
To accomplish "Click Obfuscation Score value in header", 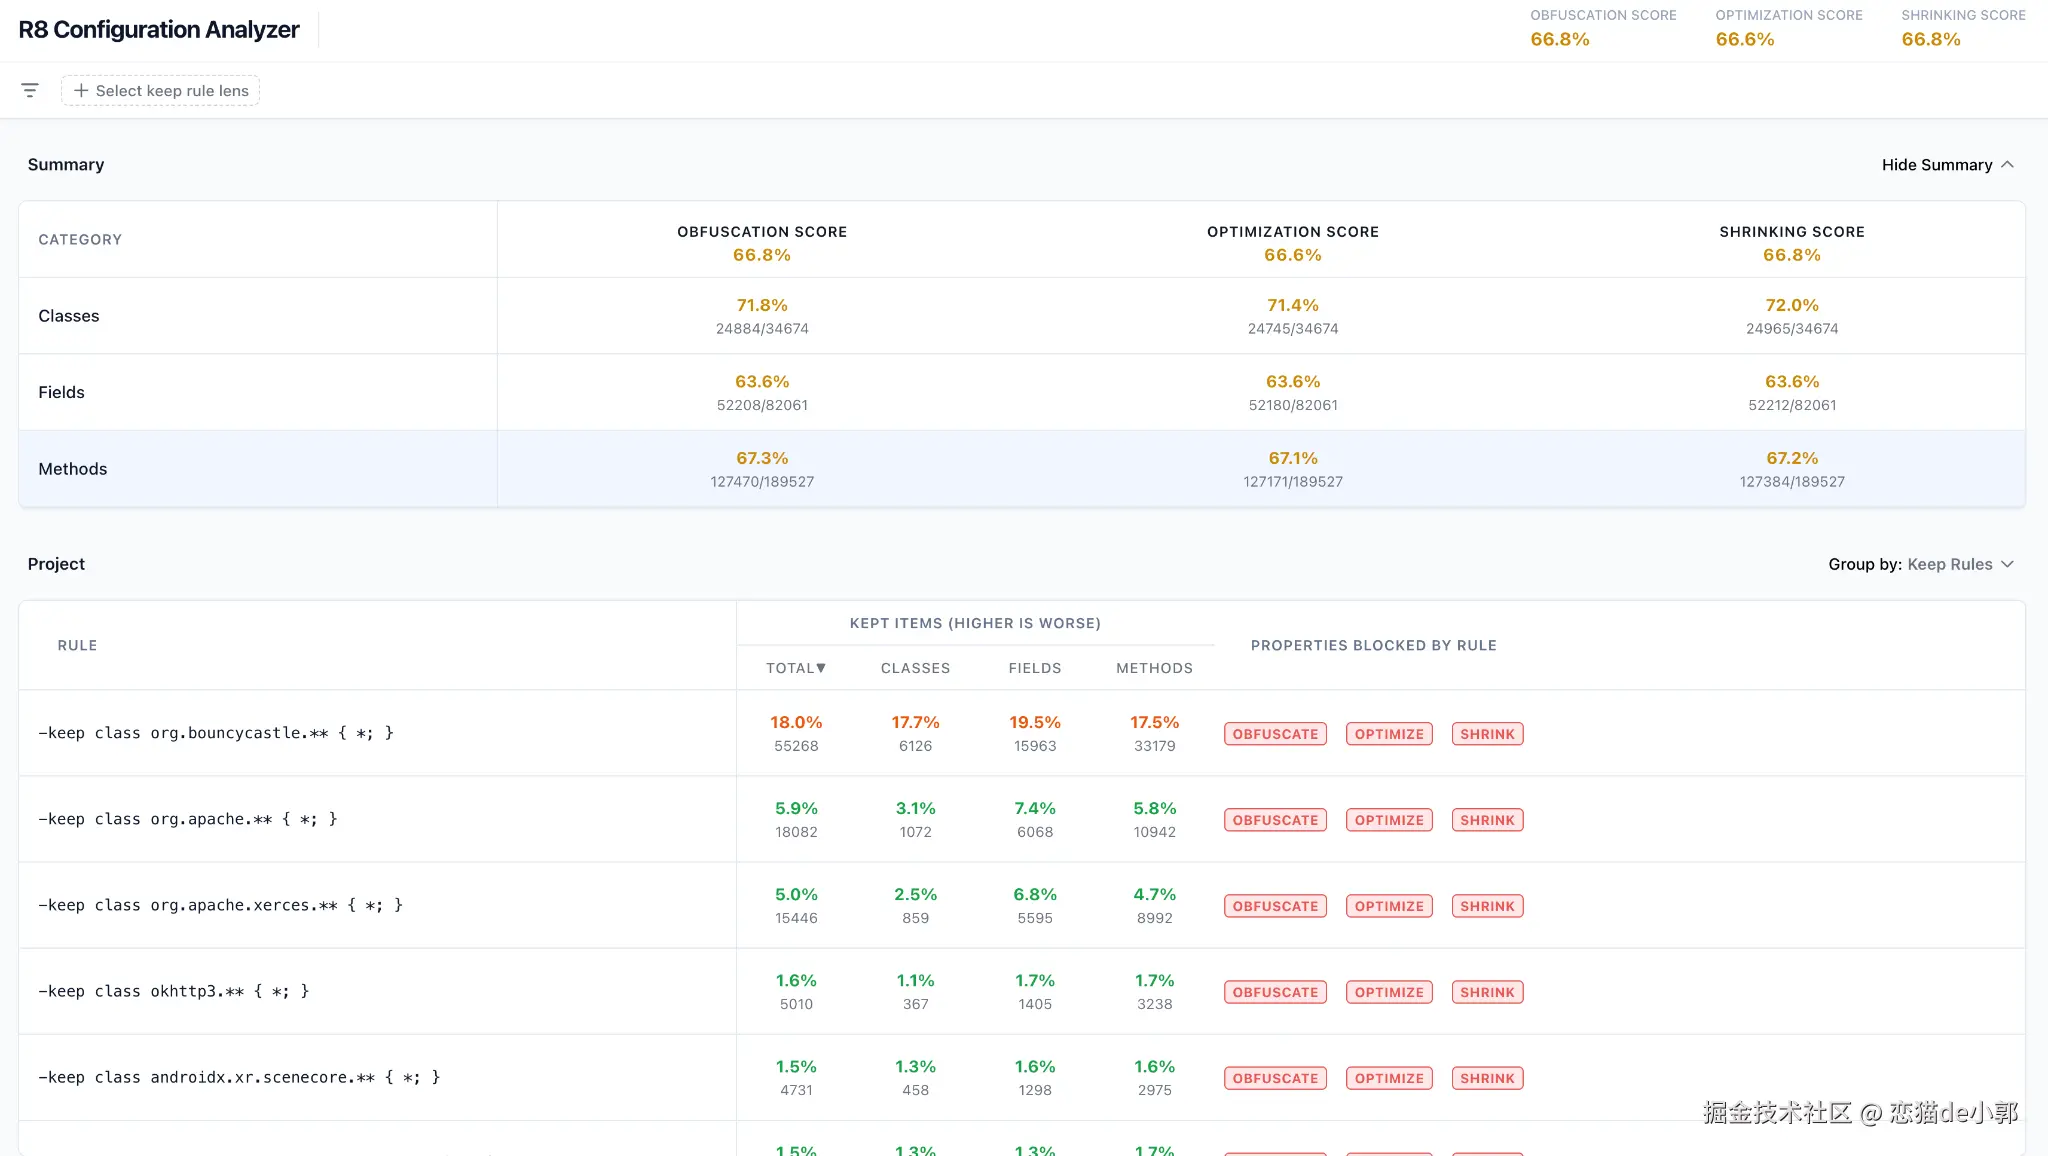I will [x=1559, y=39].
